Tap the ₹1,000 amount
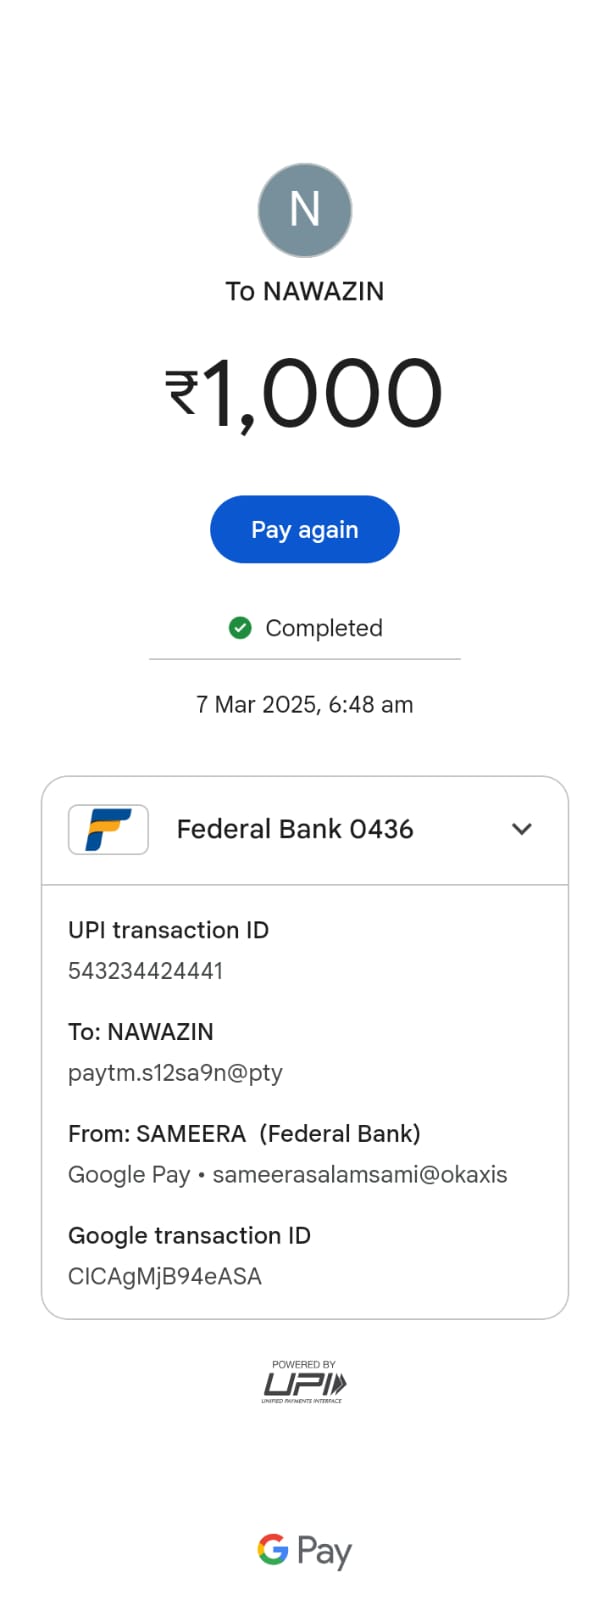Viewport: 610px width, 1600px height. click(x=304, y=394)
